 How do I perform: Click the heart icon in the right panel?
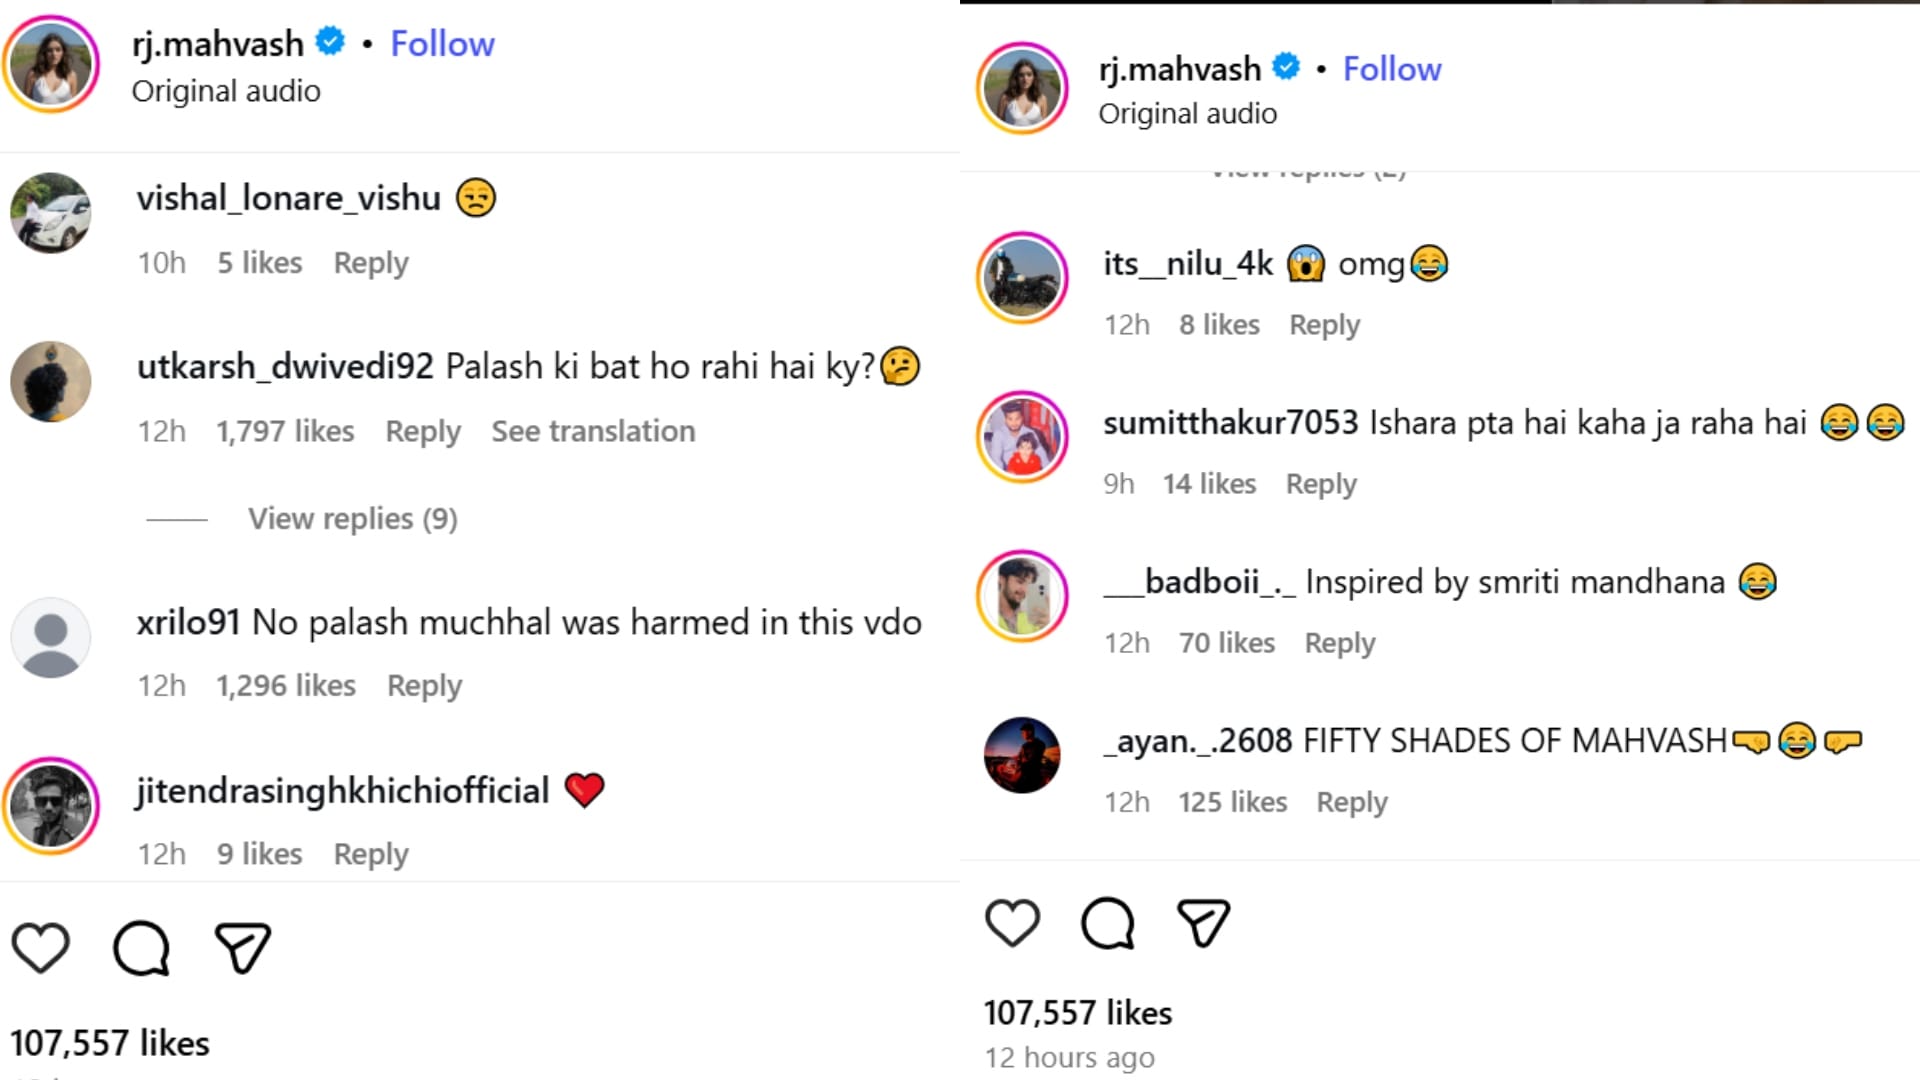coord(1012,922)
